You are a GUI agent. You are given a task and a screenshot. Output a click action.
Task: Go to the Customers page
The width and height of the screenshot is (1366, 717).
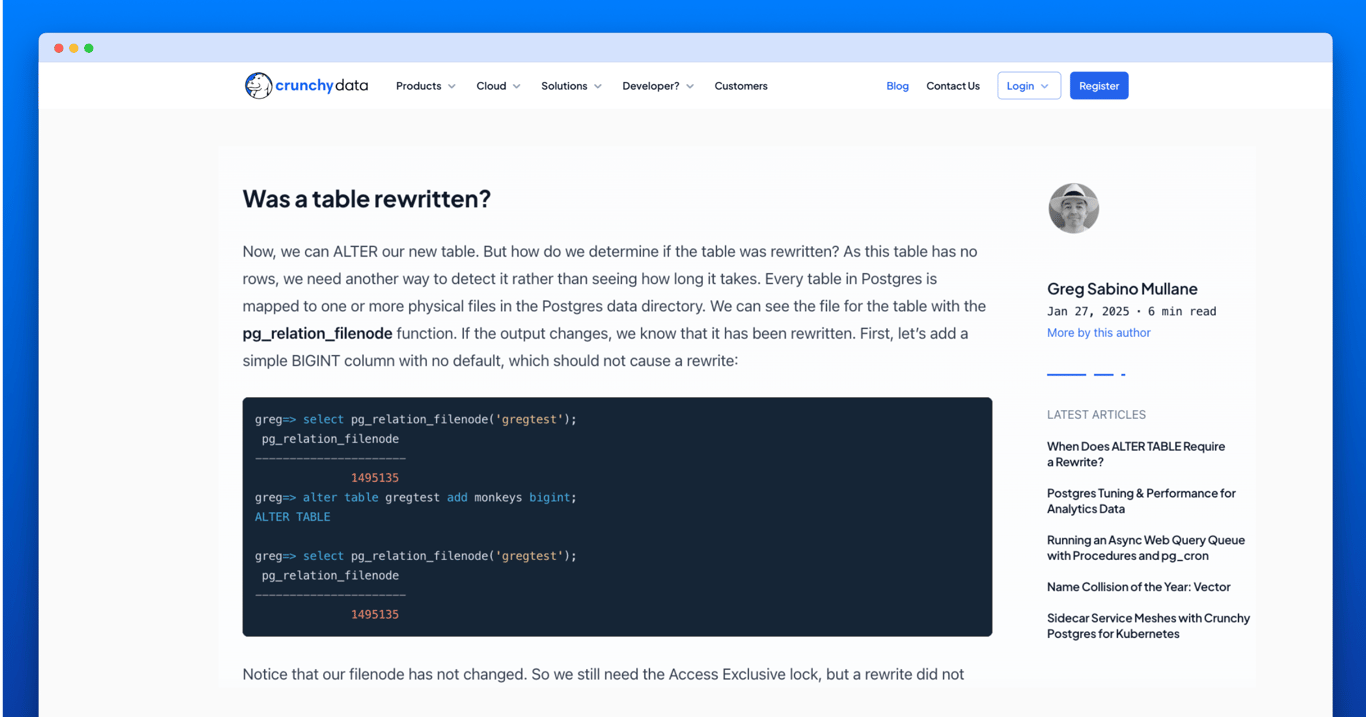click(x=741, y=86)
